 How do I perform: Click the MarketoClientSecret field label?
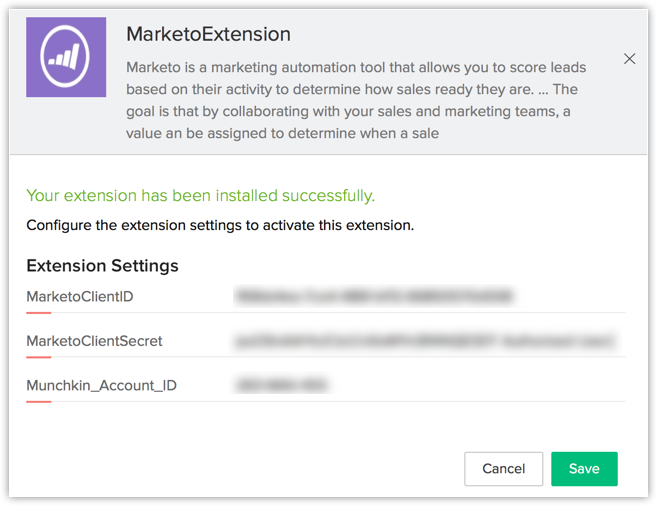[94, 341]
